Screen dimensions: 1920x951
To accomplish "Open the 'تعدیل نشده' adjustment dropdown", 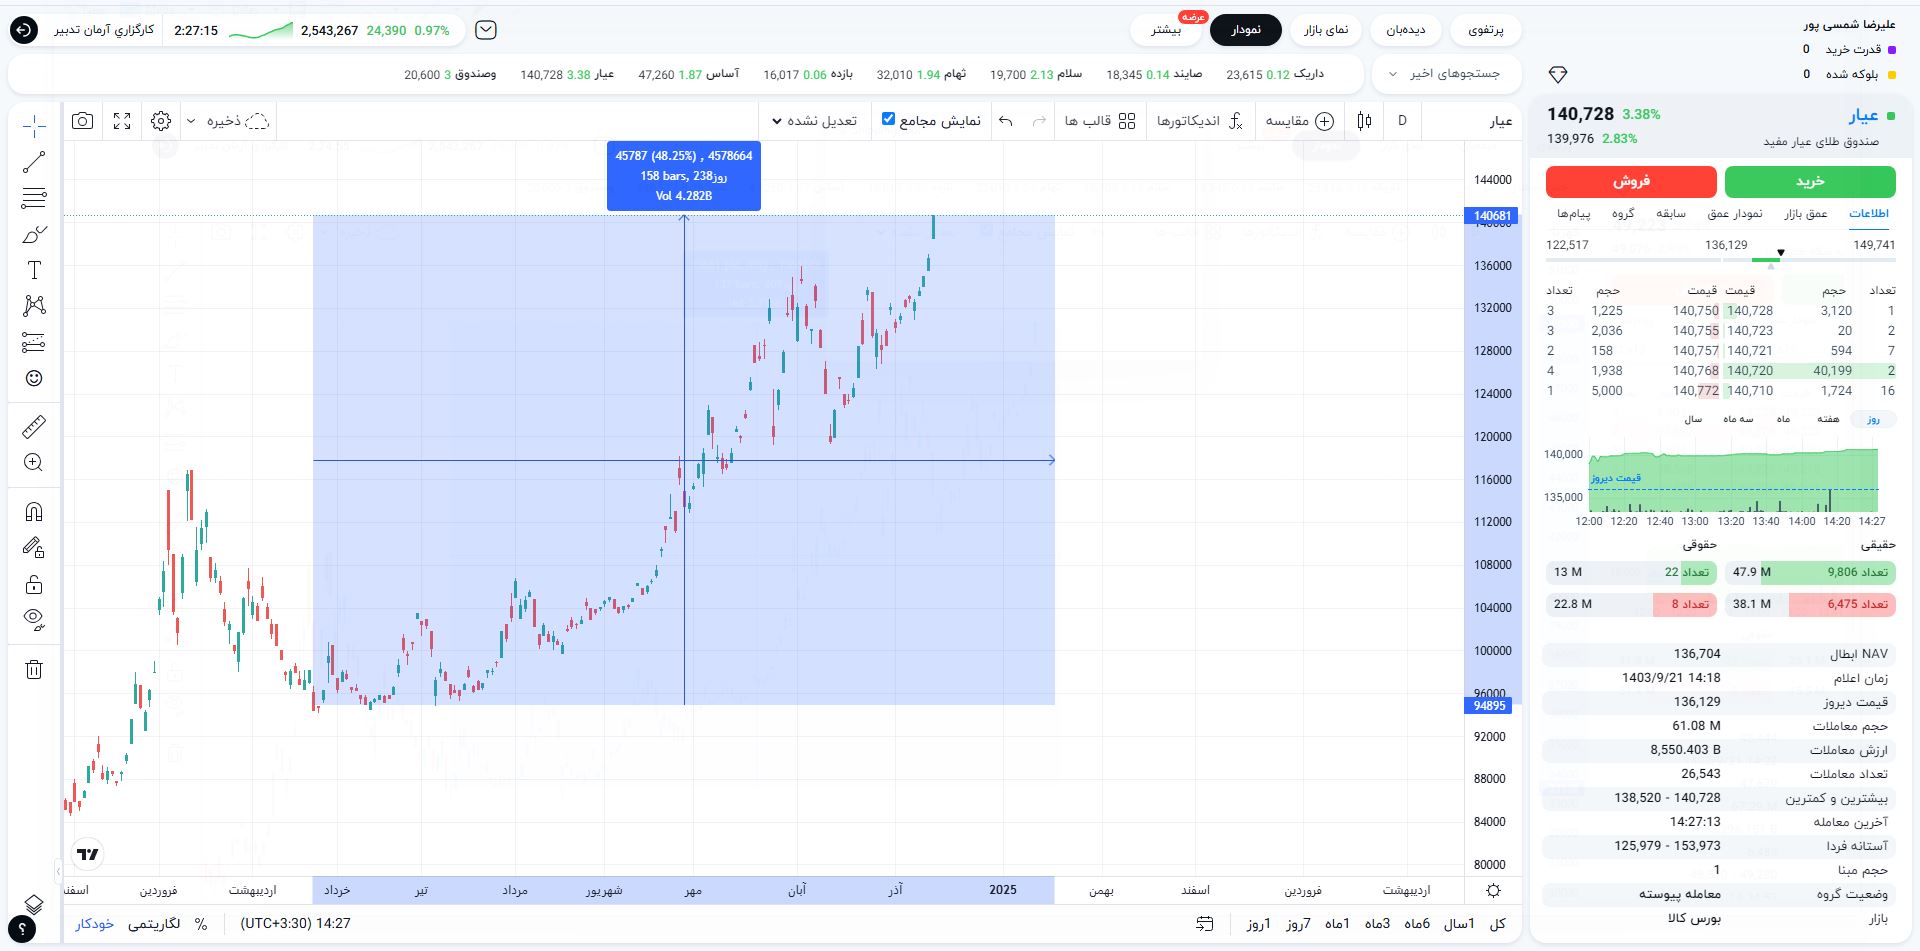I will tap(814, 121).
